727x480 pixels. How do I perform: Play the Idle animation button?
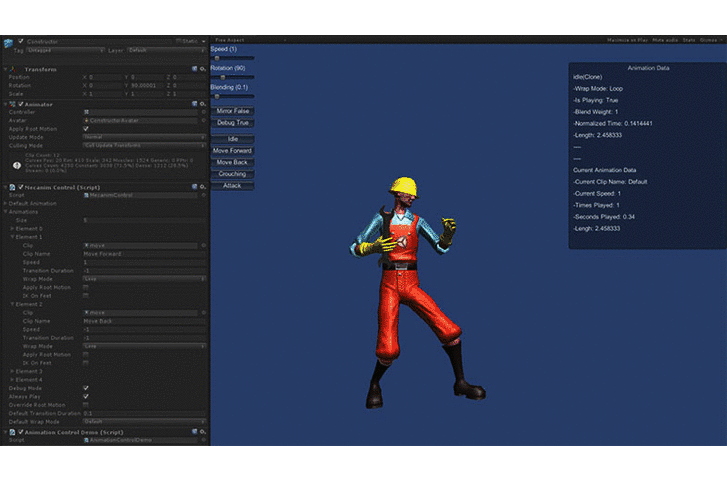232,139
